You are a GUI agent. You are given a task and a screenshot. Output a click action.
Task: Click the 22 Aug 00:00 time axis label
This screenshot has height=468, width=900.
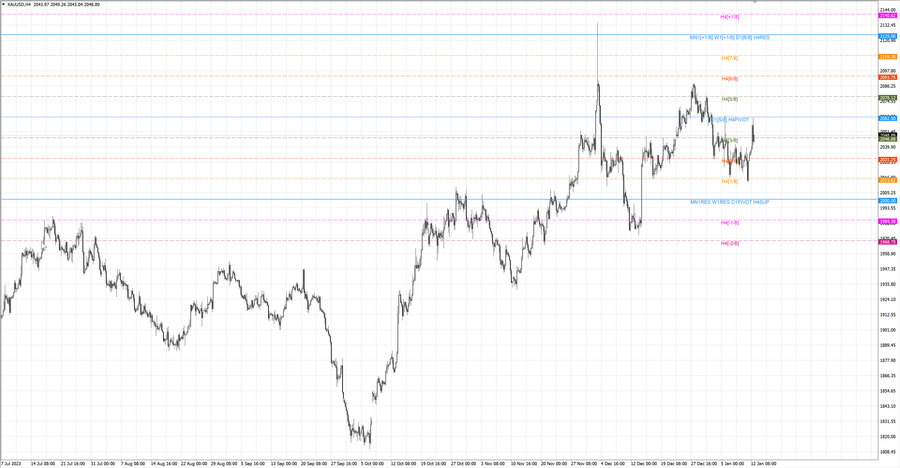click(x=192, y=463)
